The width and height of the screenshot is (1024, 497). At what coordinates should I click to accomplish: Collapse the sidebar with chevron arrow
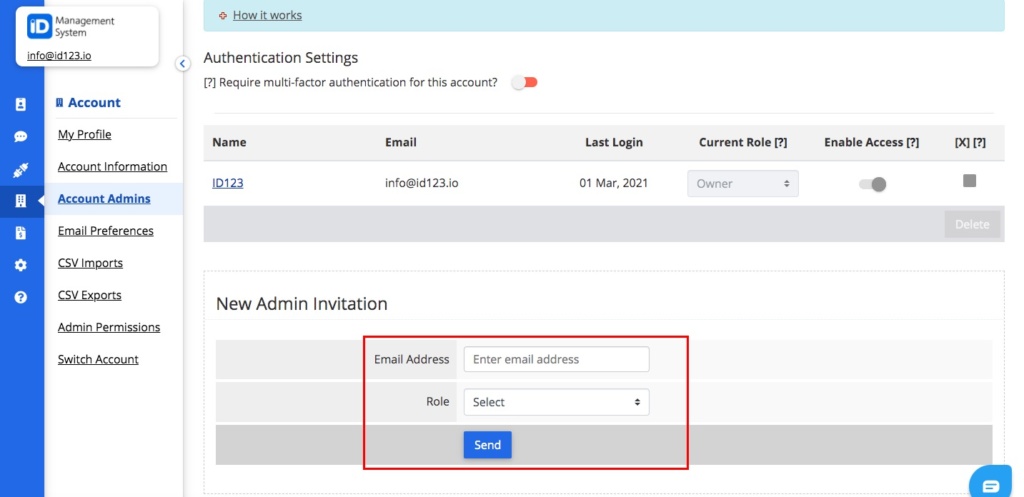pos(183,63)
